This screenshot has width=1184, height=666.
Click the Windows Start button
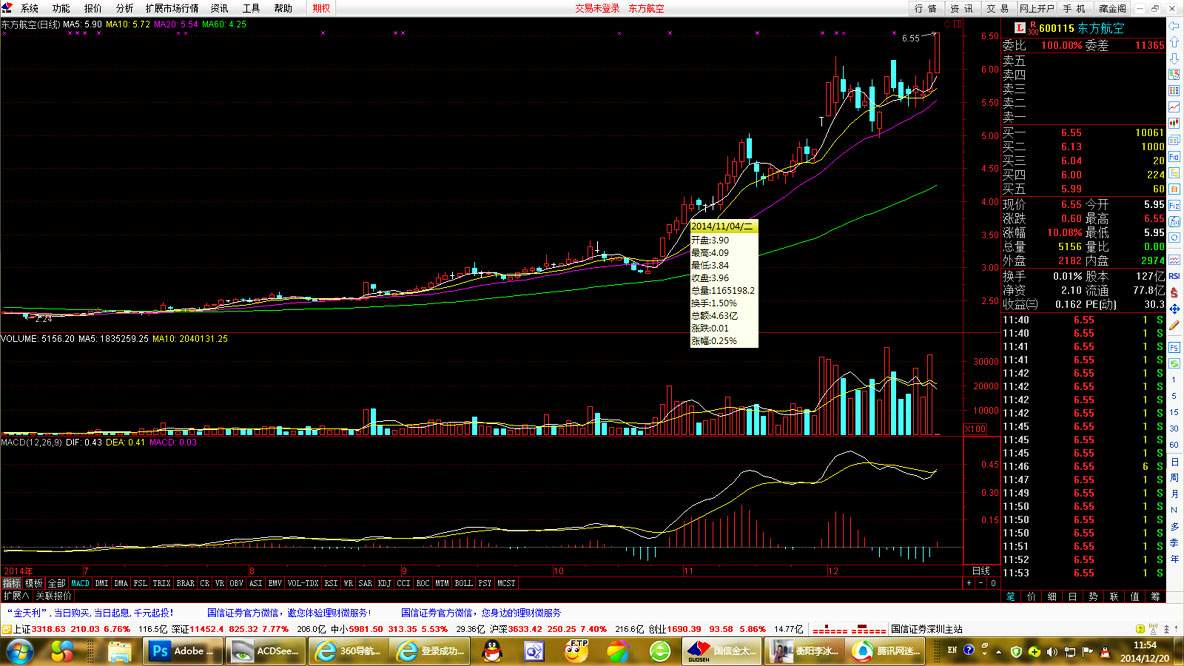click(x=20, y=651)
